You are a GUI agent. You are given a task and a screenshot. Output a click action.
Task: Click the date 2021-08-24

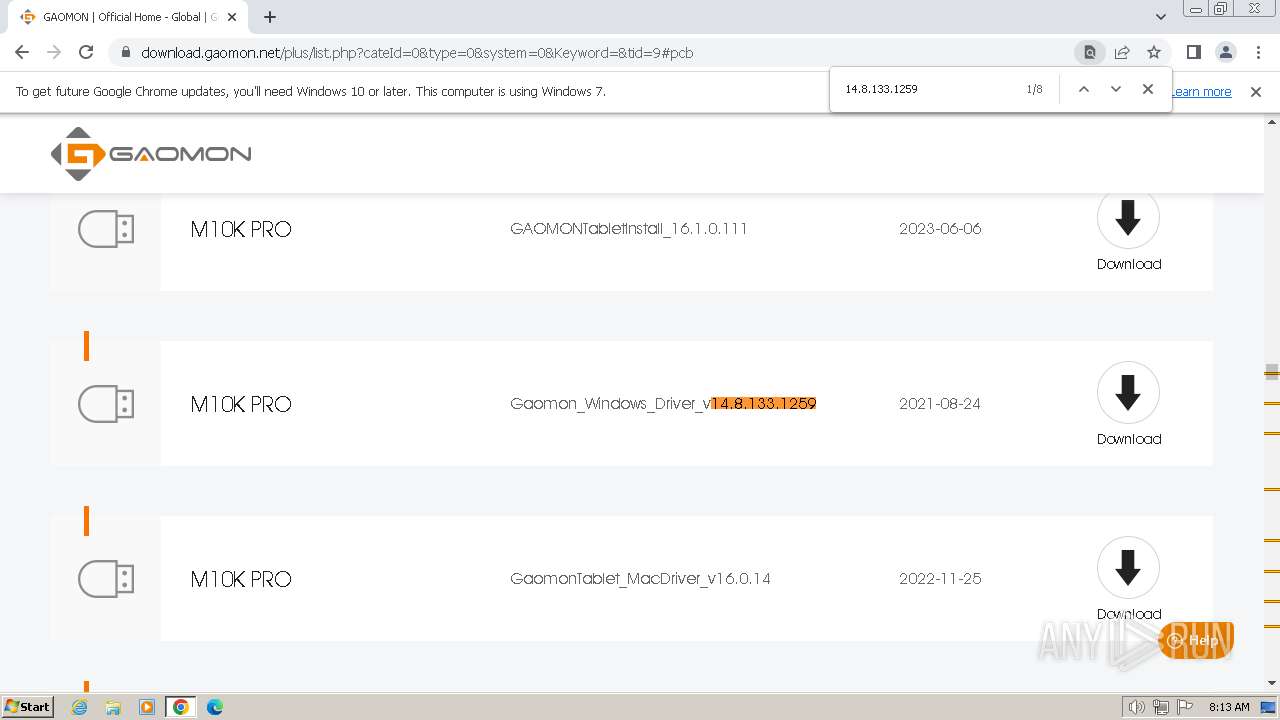[x=940, y=403]
